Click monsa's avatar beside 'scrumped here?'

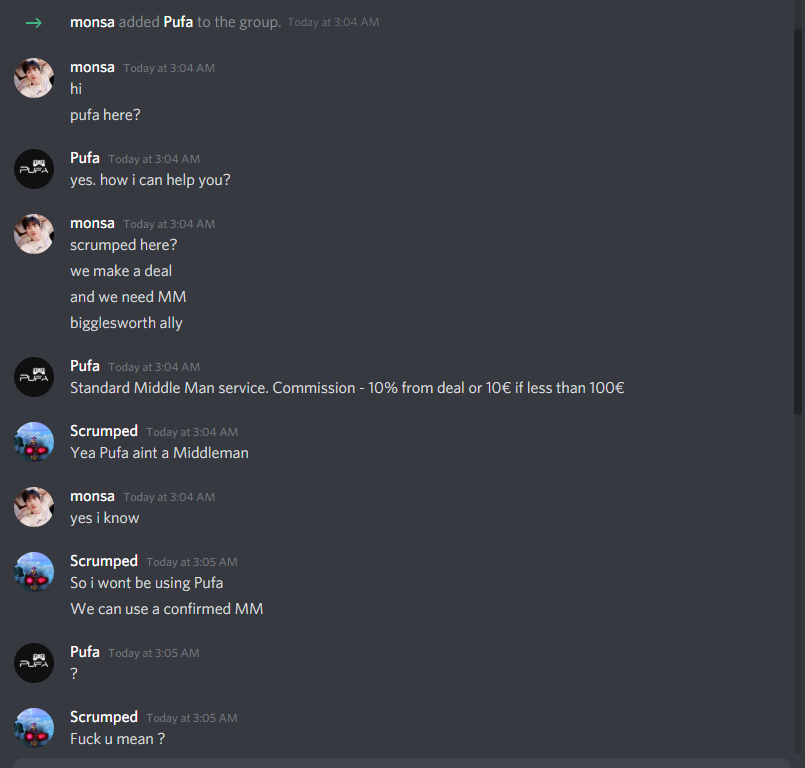click(34, 234)
